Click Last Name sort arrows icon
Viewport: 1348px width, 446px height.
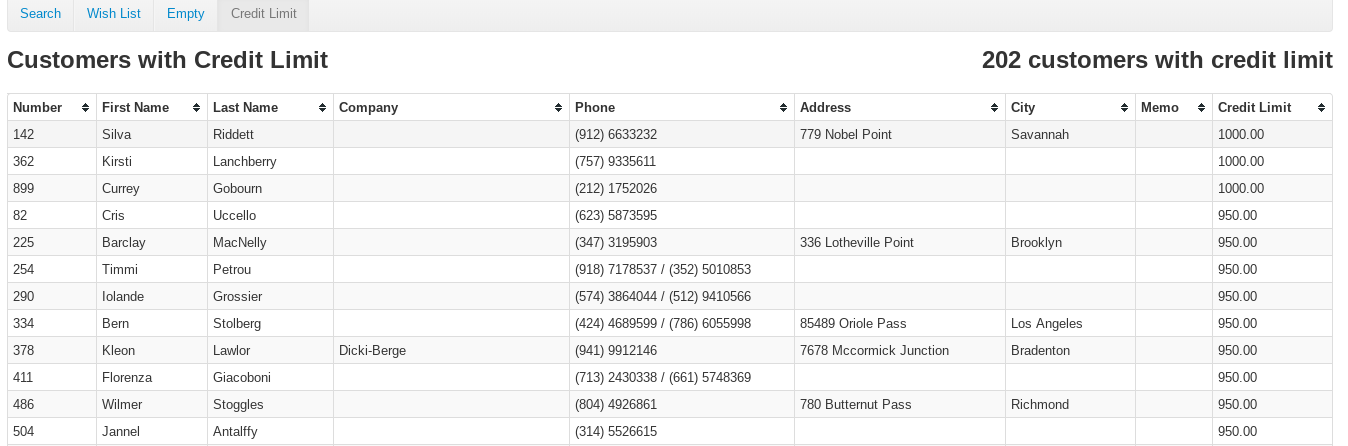tap(322, 108)
